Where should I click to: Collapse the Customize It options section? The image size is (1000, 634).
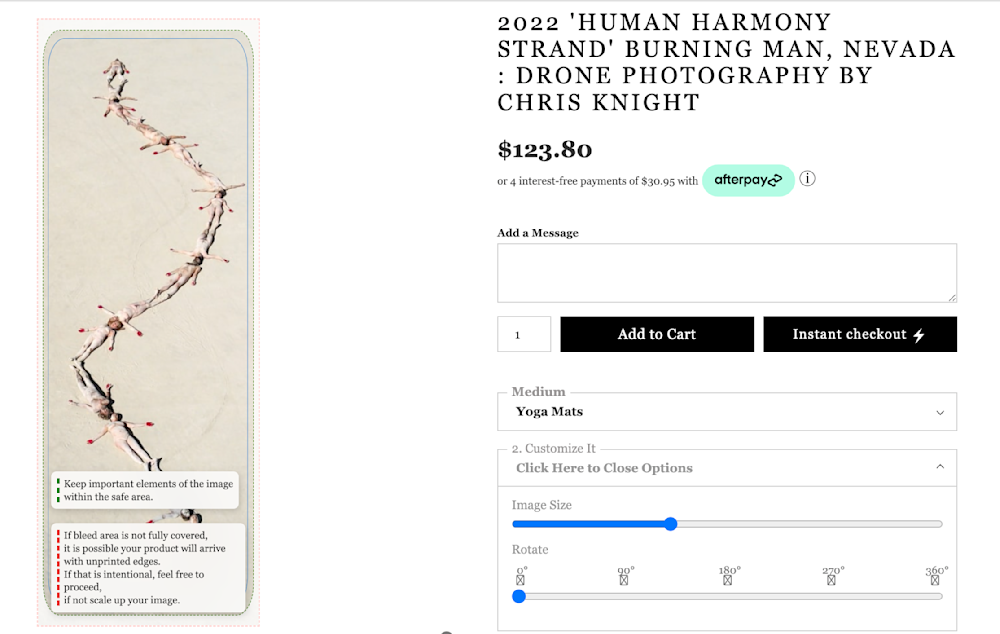pos(727,467)
